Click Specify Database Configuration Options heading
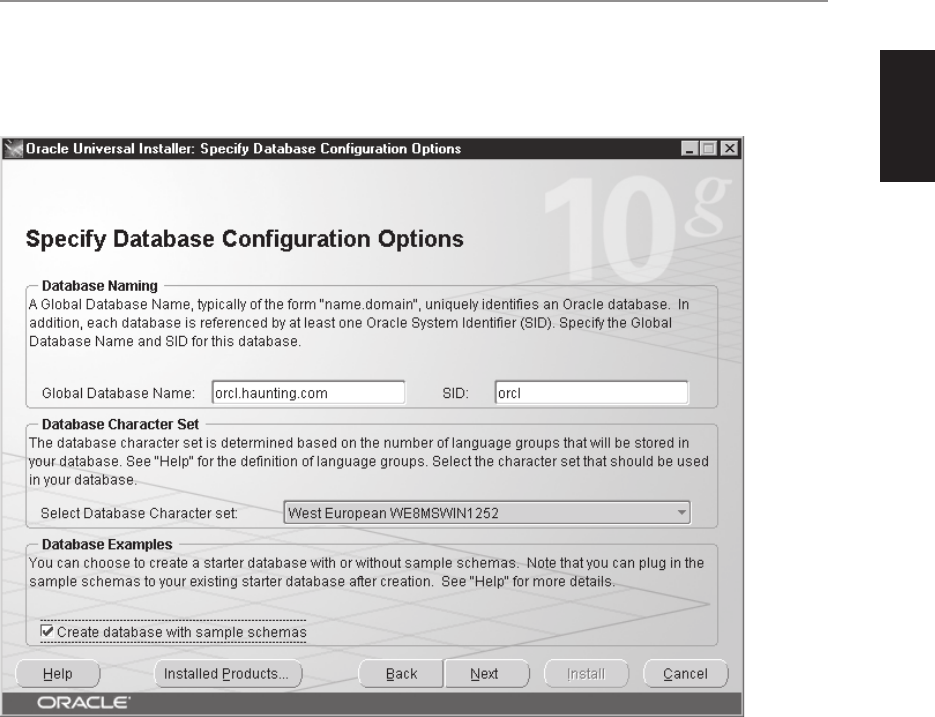935x717 pixels. point(244,239)
